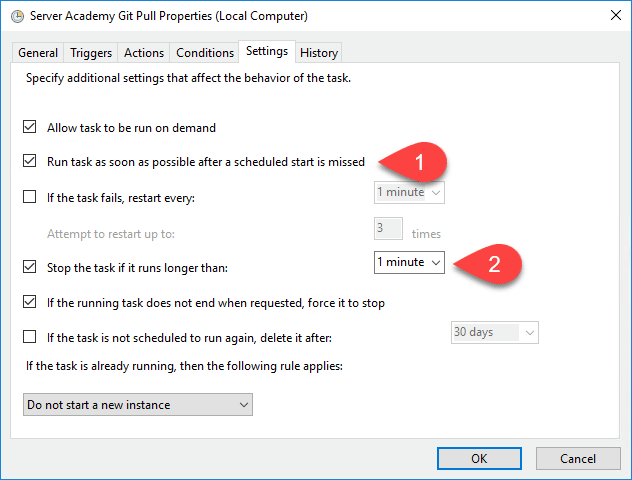This screenshot has width=632, height=480.
Task: Open the stop task duration dropdown
Action: click(x=409, y=262)
